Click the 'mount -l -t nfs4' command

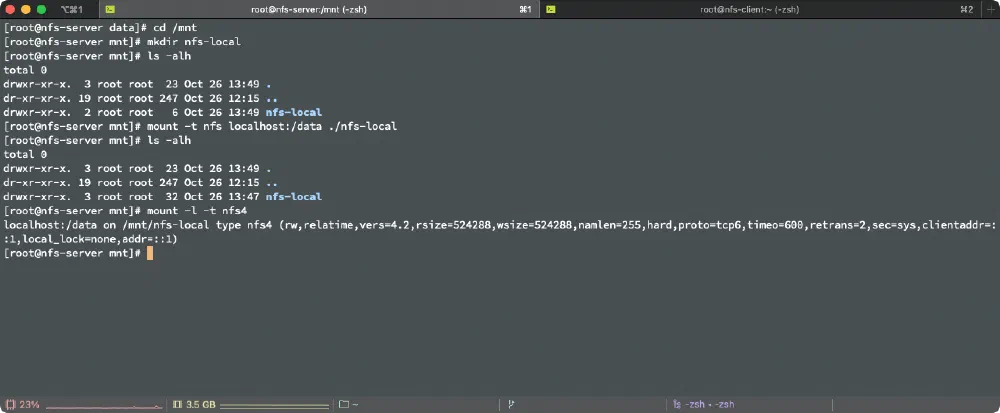click(x=197, y=210)
